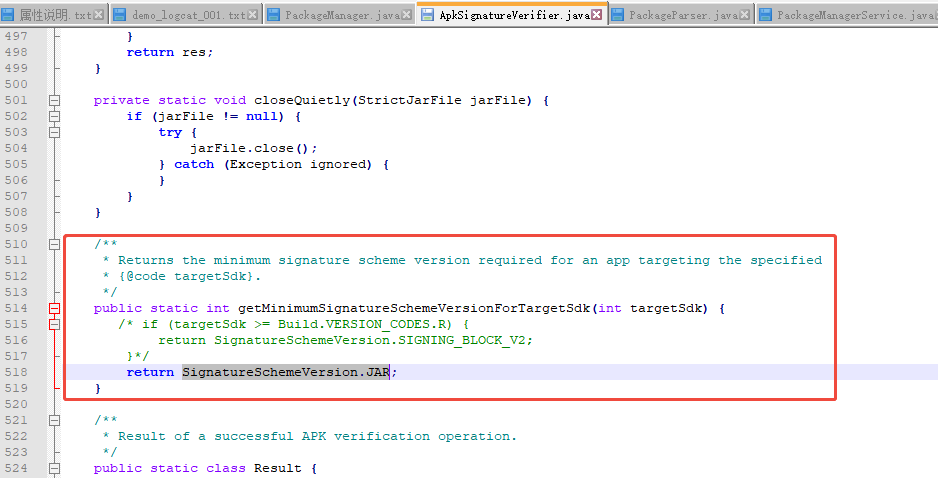Click the 'try' keyword at line 503

170,132
